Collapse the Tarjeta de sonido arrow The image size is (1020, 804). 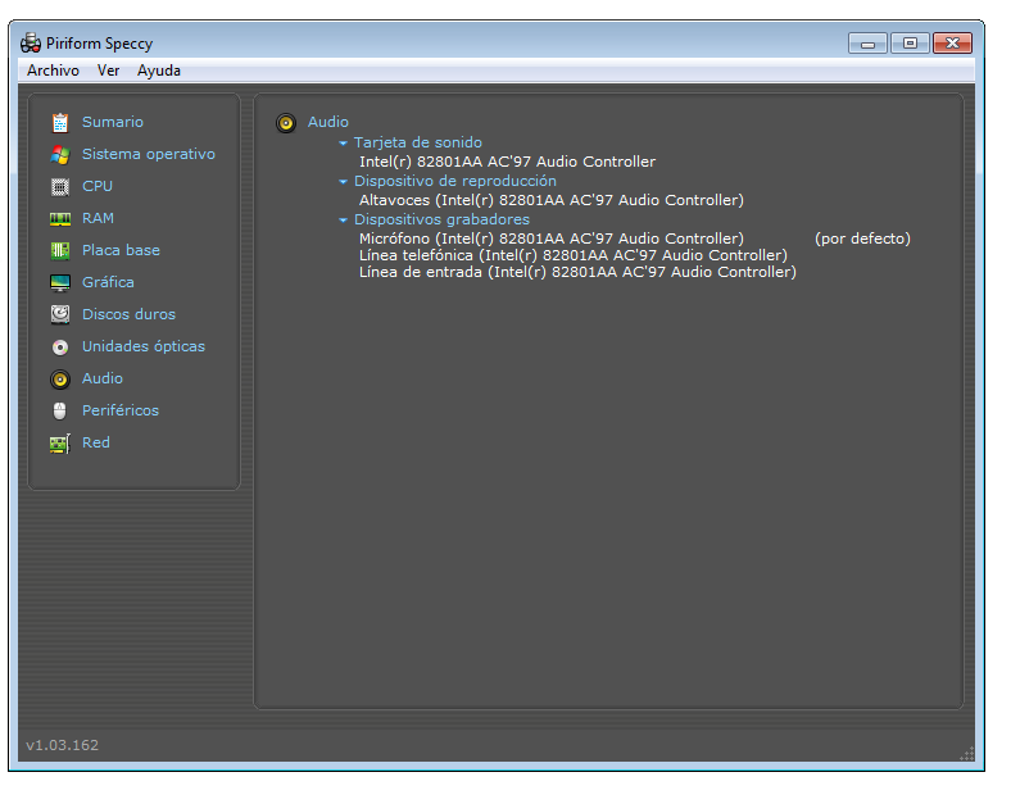[343, 143]
